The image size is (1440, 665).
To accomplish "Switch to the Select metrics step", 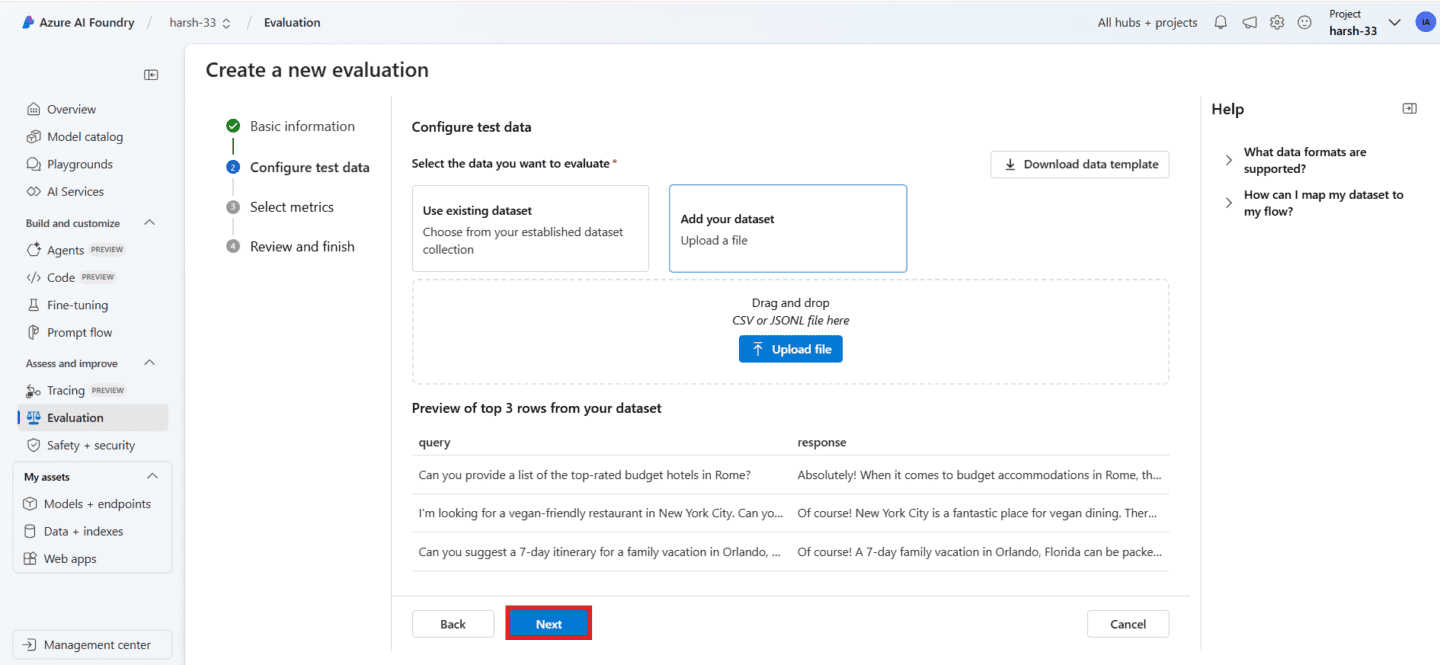I will [x=292, y=206].
